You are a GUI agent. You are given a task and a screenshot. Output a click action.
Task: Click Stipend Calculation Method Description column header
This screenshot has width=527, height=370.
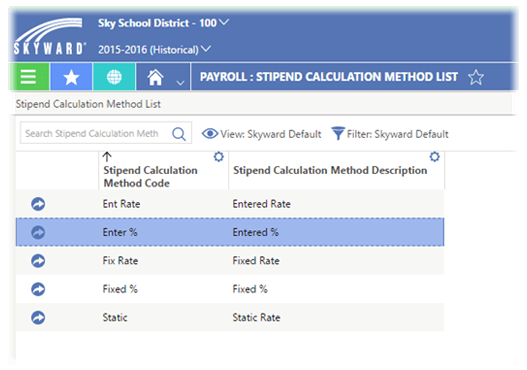pyautogui.click(x=330, y=170)
